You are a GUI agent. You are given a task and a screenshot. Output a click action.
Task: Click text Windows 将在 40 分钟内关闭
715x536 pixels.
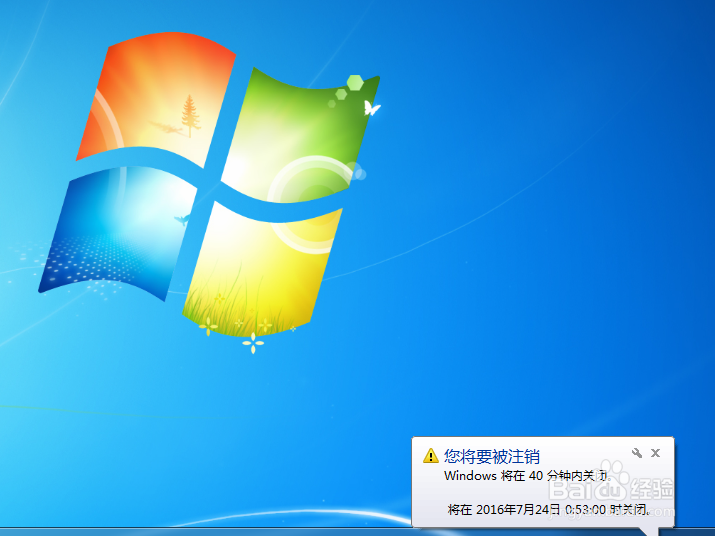click(527, 476)
